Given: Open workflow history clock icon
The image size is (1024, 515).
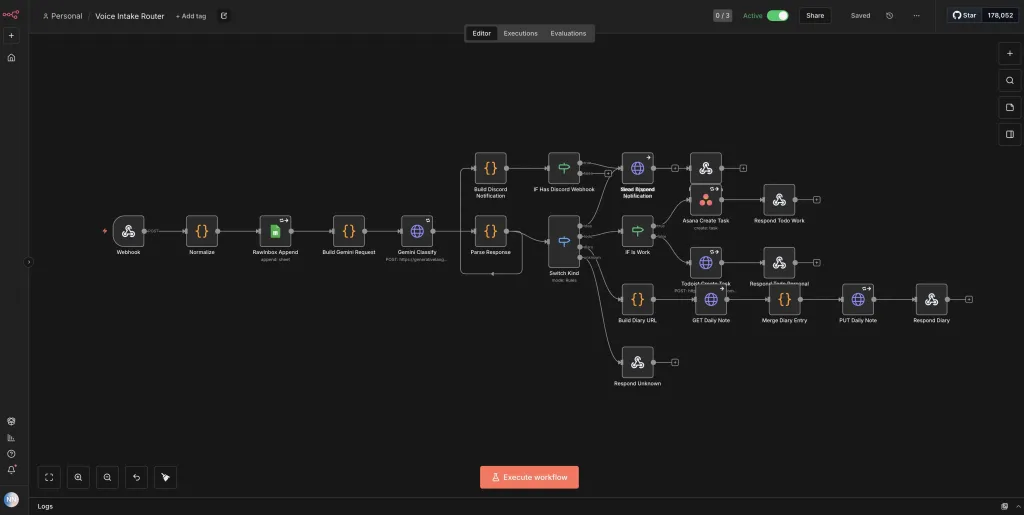Looking at the screenshot, I should click(889, 16).
